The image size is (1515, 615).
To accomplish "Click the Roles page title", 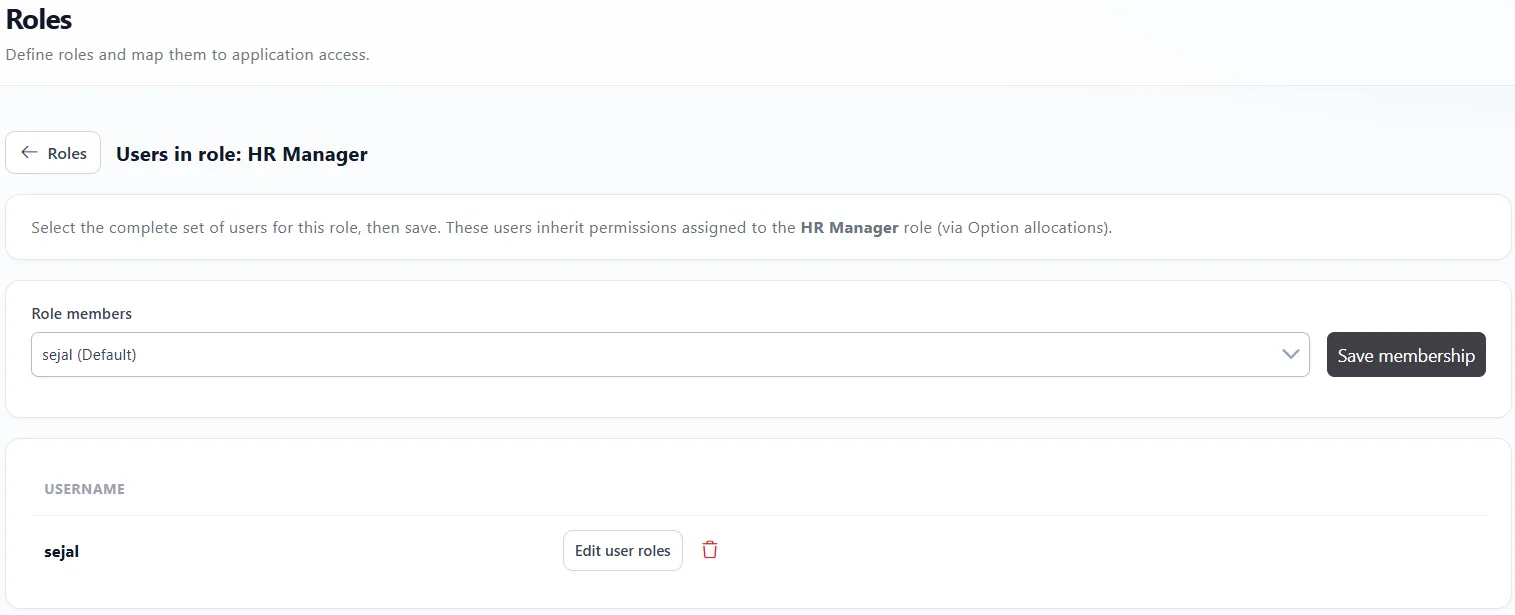I will click(39, 19).
